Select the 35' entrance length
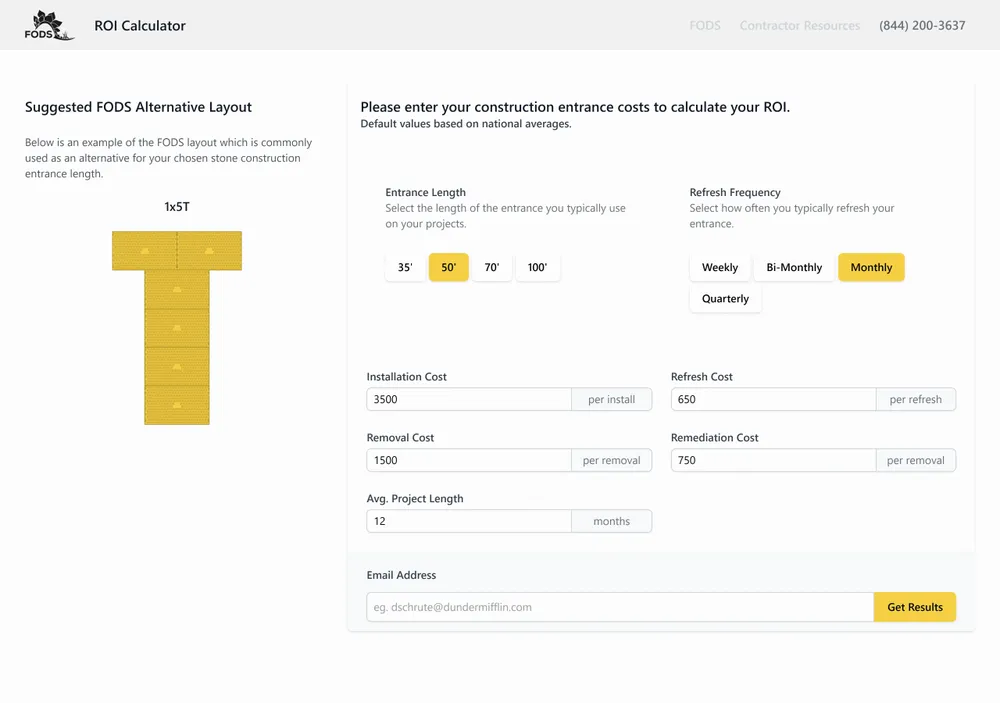Viewport: 1000px width, 703px height. 405,267
